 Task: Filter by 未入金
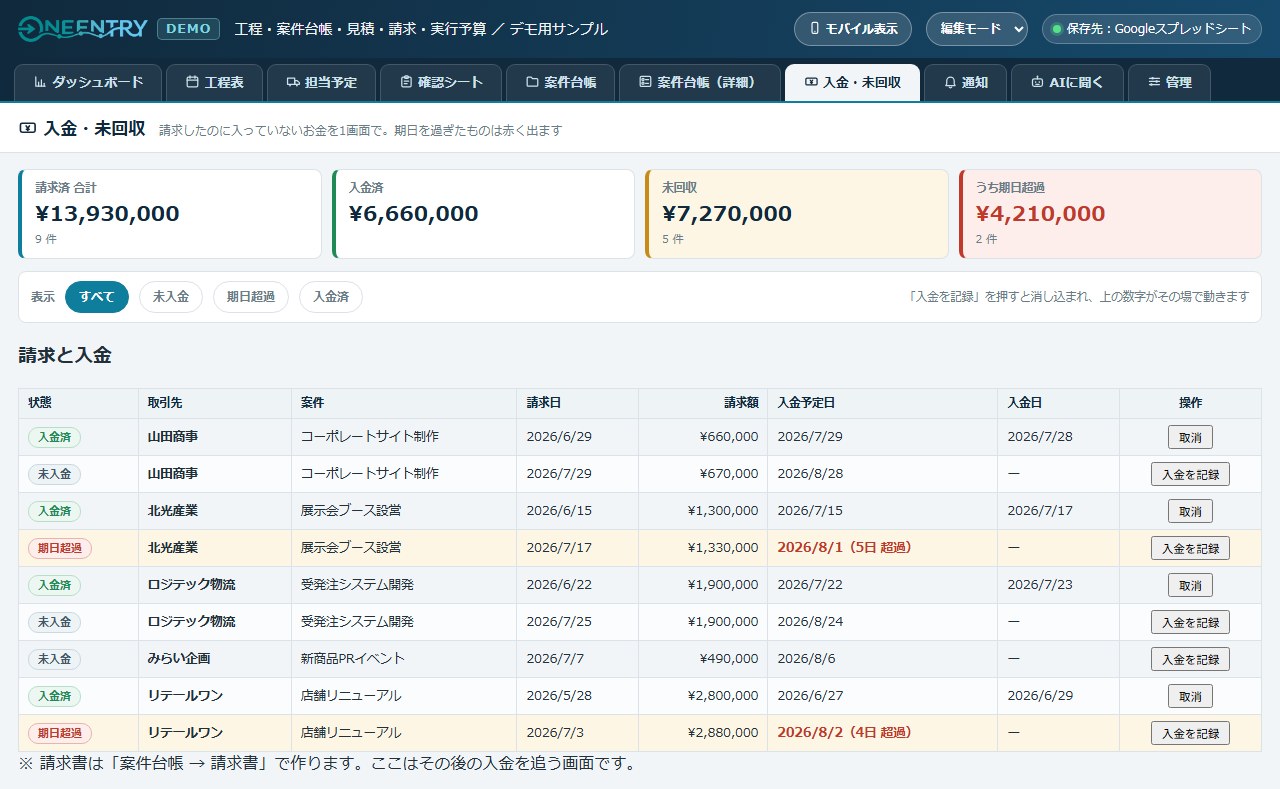171,297
